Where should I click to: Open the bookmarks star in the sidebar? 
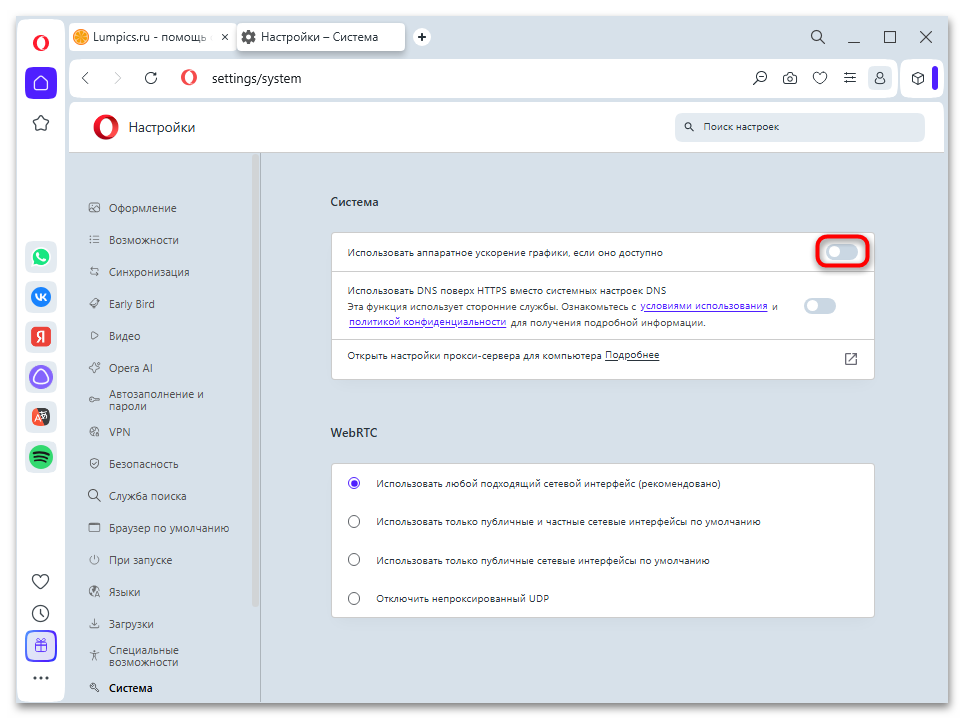pyautogui.click(x=41, y=123)
